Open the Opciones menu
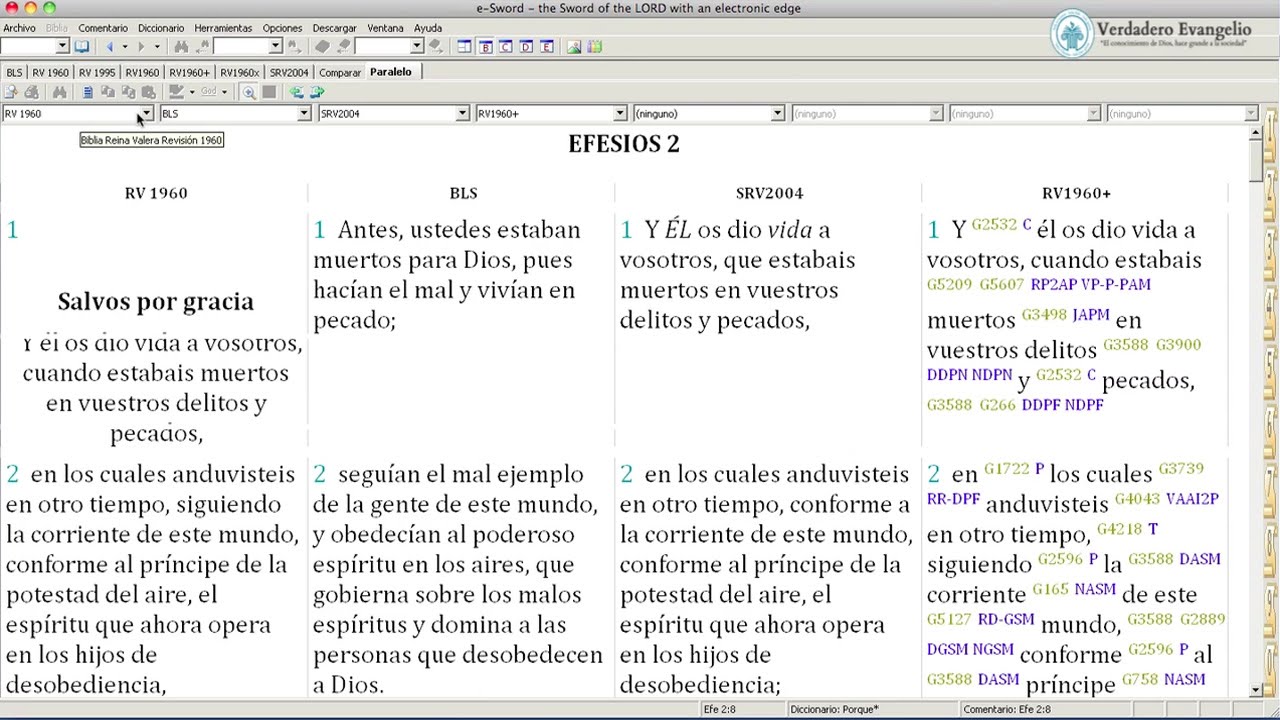 [282, 28]
